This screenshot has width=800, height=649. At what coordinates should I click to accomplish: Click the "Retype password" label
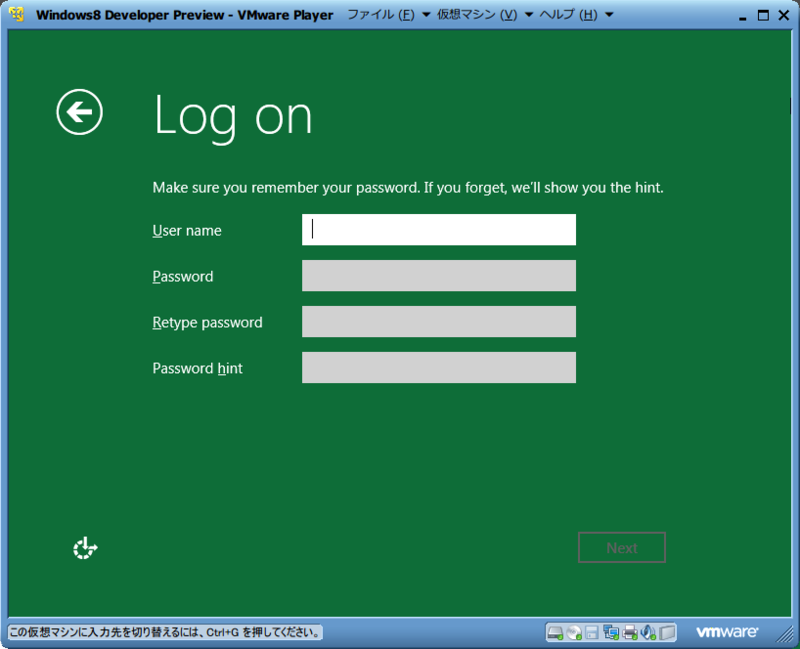click(x=207, y=322)
